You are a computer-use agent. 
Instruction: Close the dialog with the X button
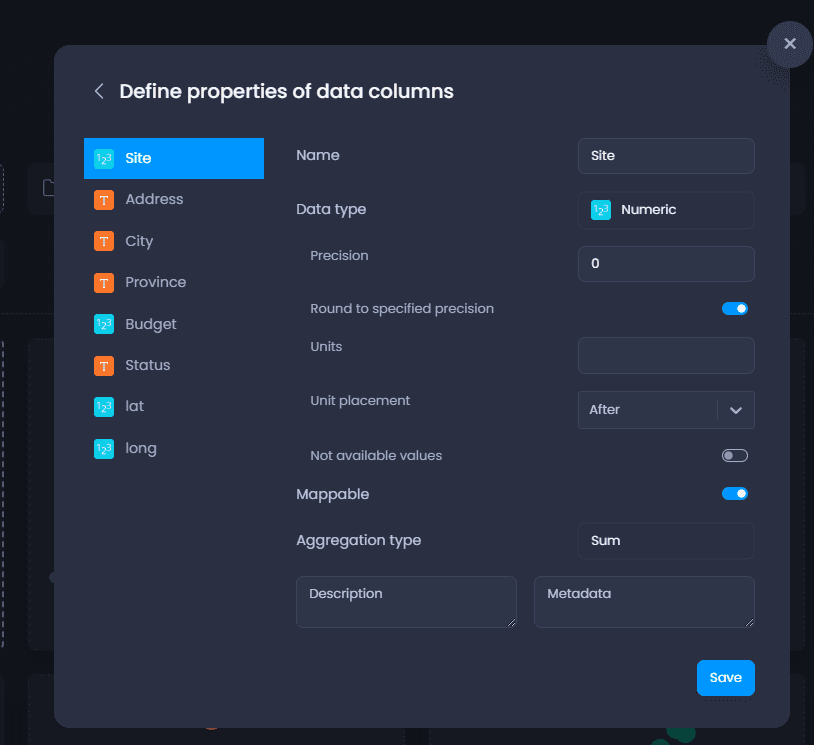[x=790, y=44]
